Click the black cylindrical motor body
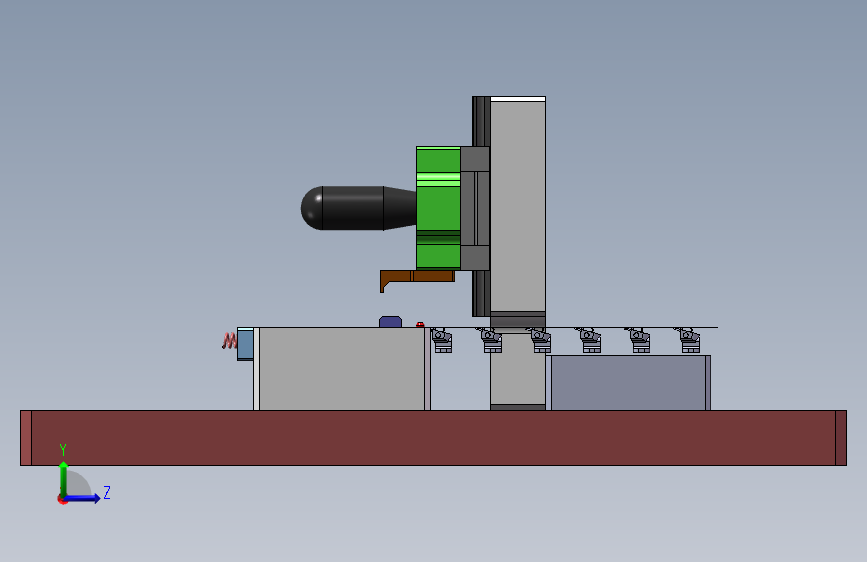This screenshot has height=562, width=867. point(358,208)
